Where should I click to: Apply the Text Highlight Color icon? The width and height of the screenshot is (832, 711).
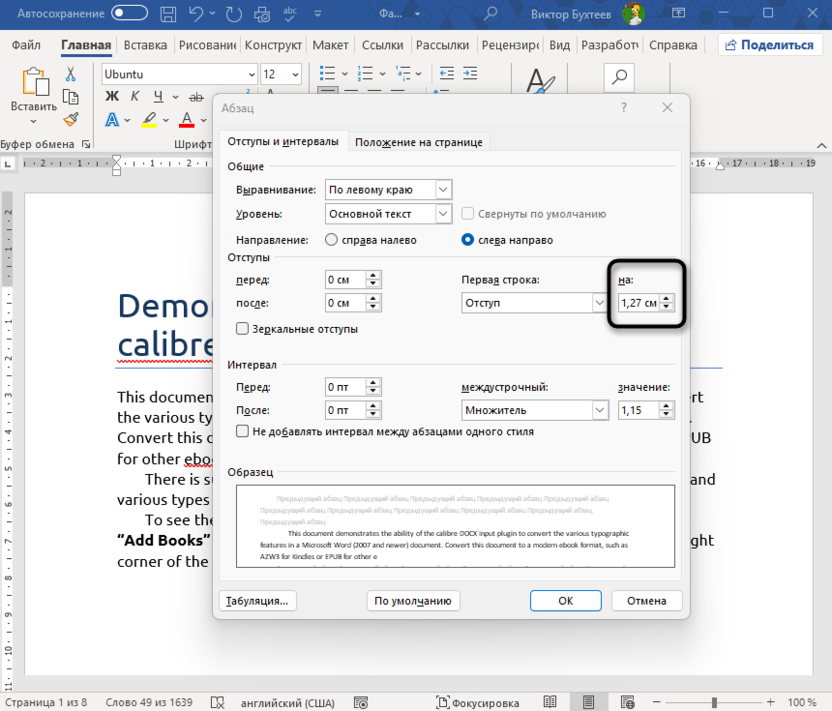pyautogui.click(x=148, y=120)
